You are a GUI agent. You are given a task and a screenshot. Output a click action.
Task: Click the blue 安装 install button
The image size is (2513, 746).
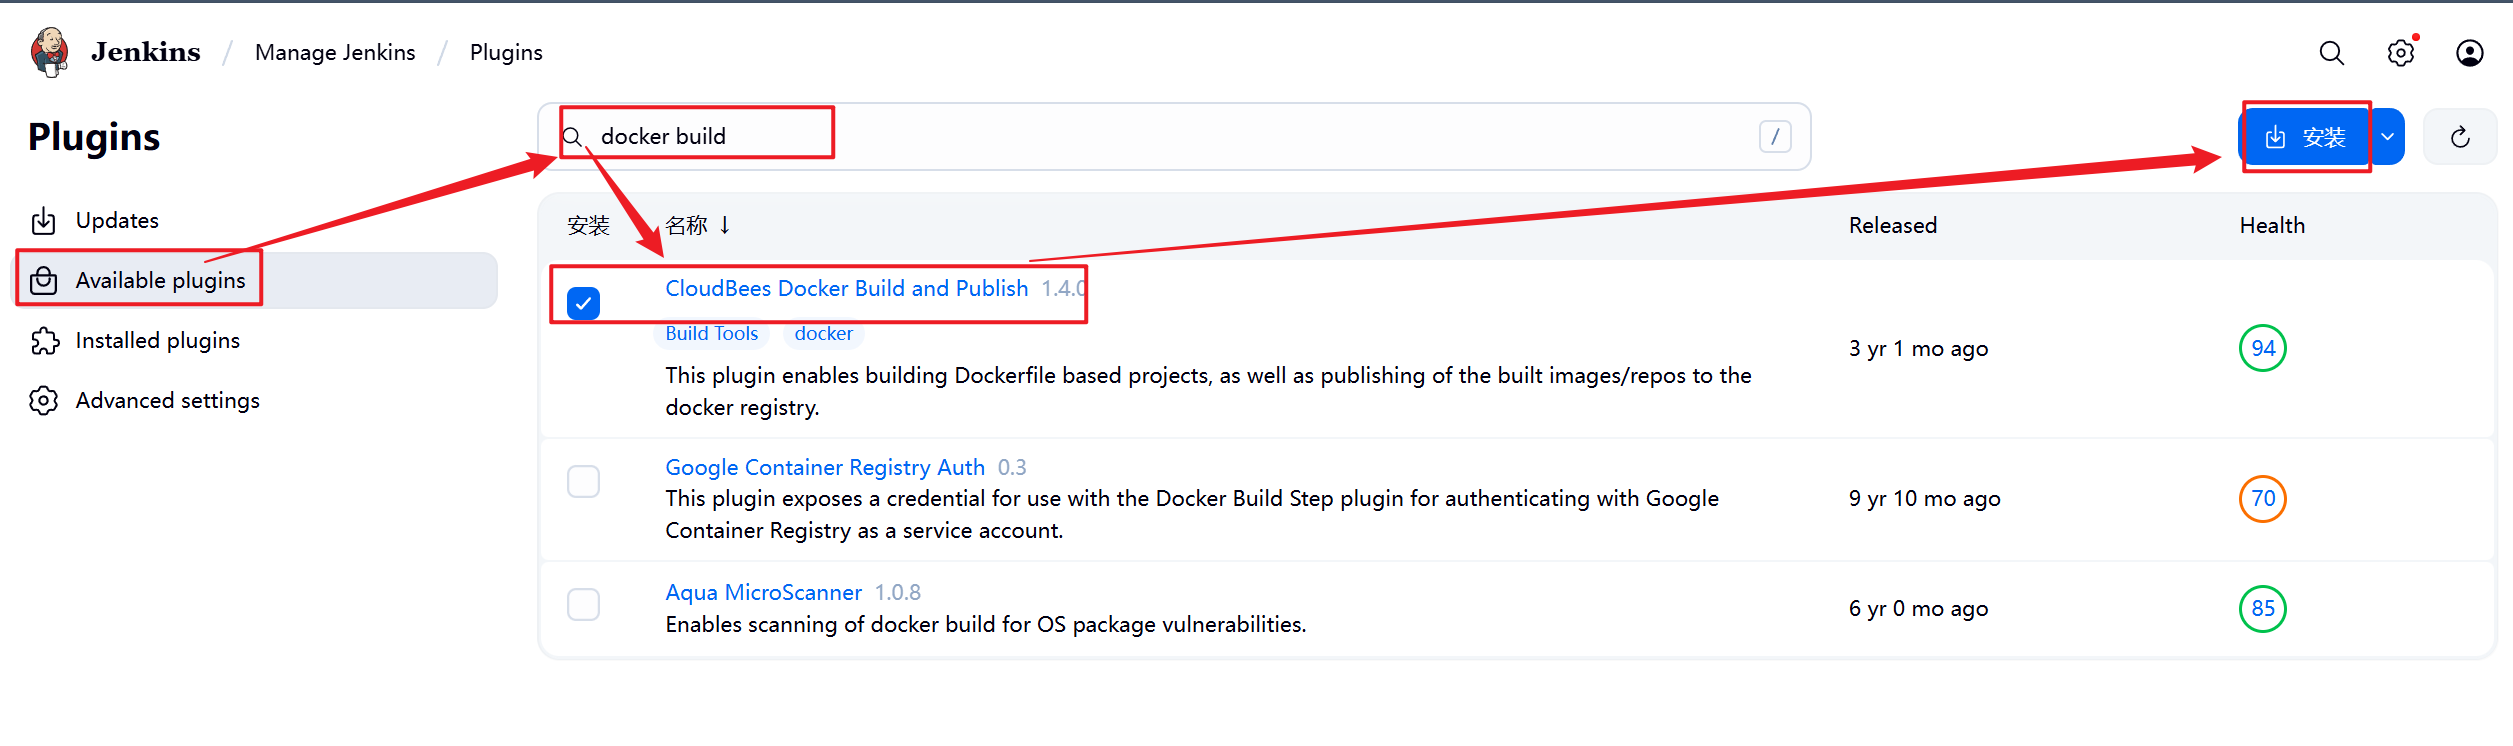point(2304,137)
